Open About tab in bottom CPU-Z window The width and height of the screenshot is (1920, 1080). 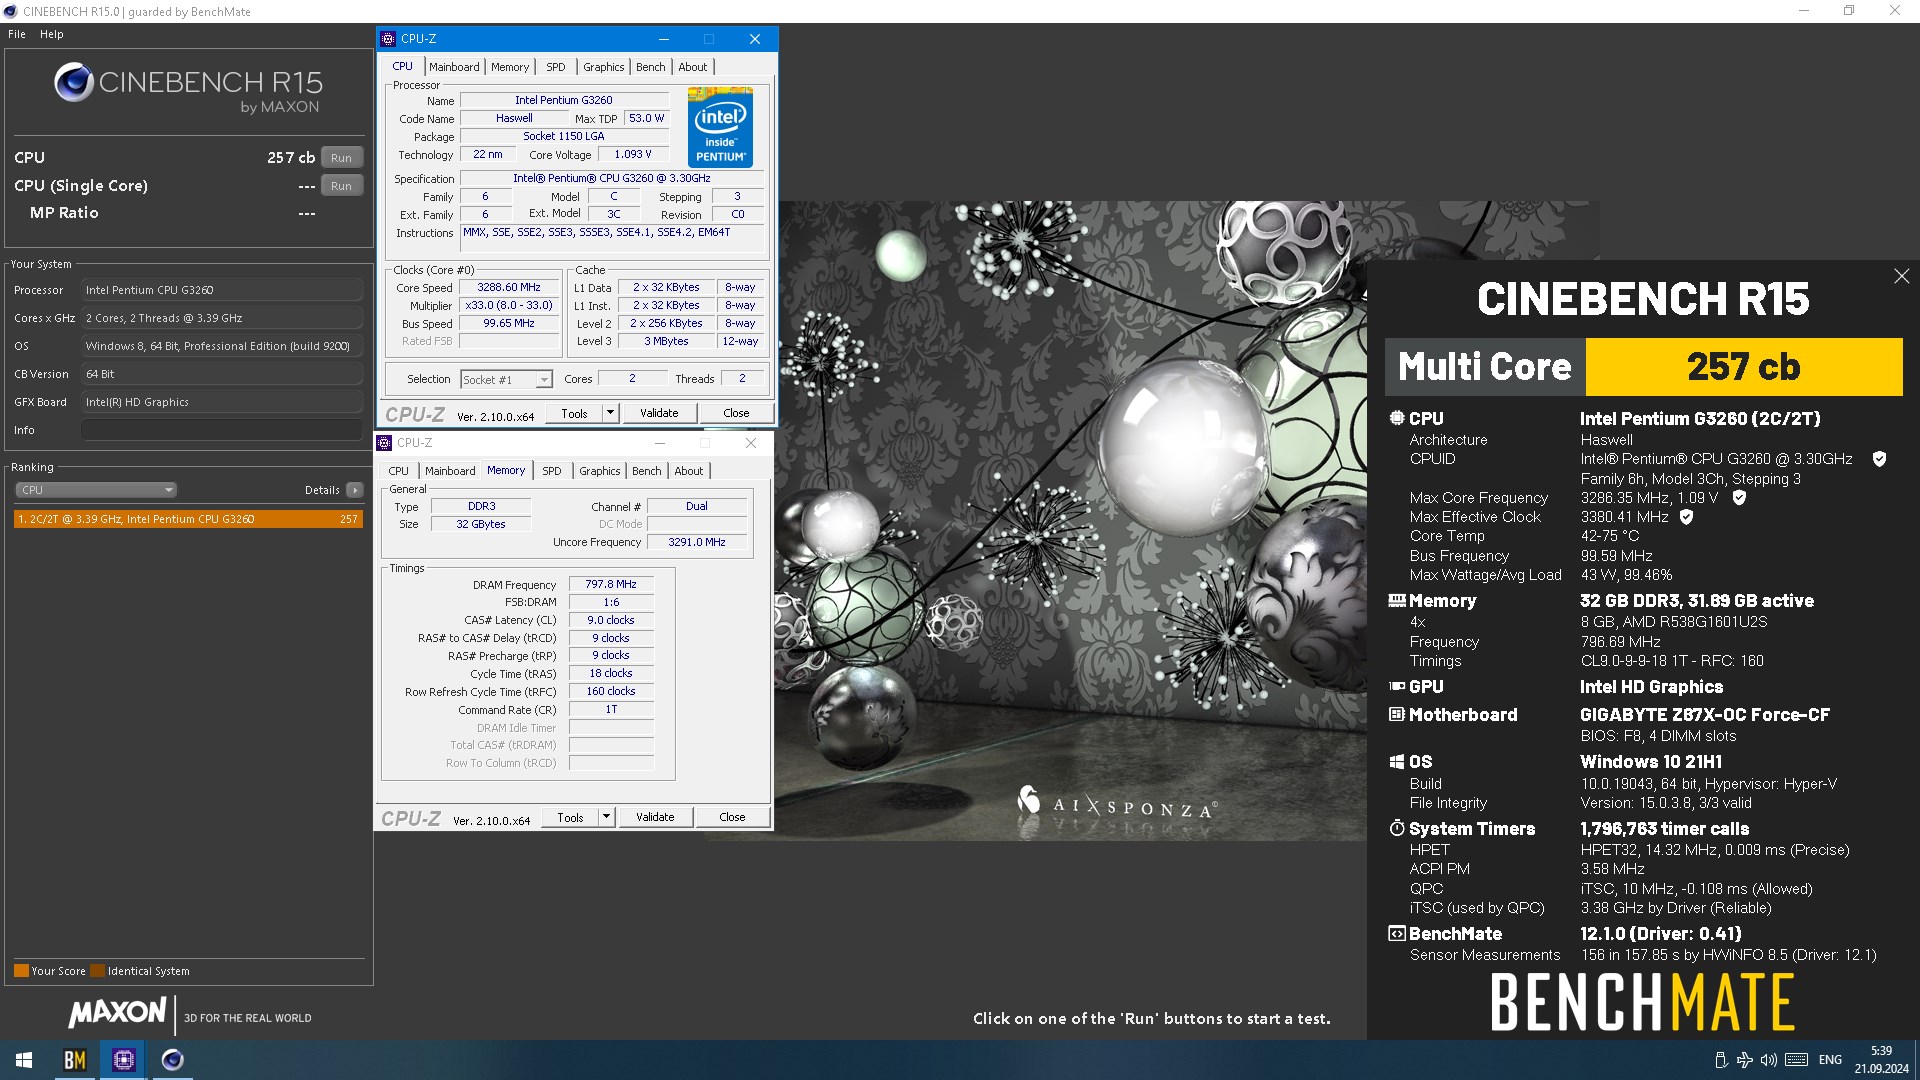[689, 471]
